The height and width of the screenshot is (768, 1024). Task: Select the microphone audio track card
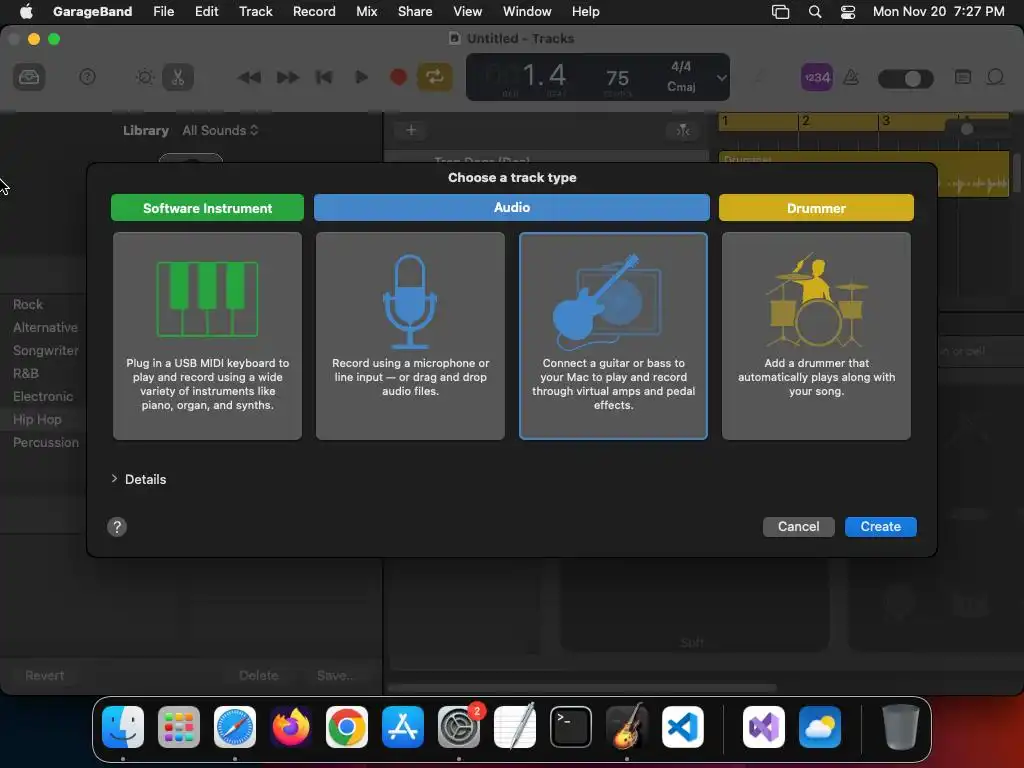click(410, 336)
